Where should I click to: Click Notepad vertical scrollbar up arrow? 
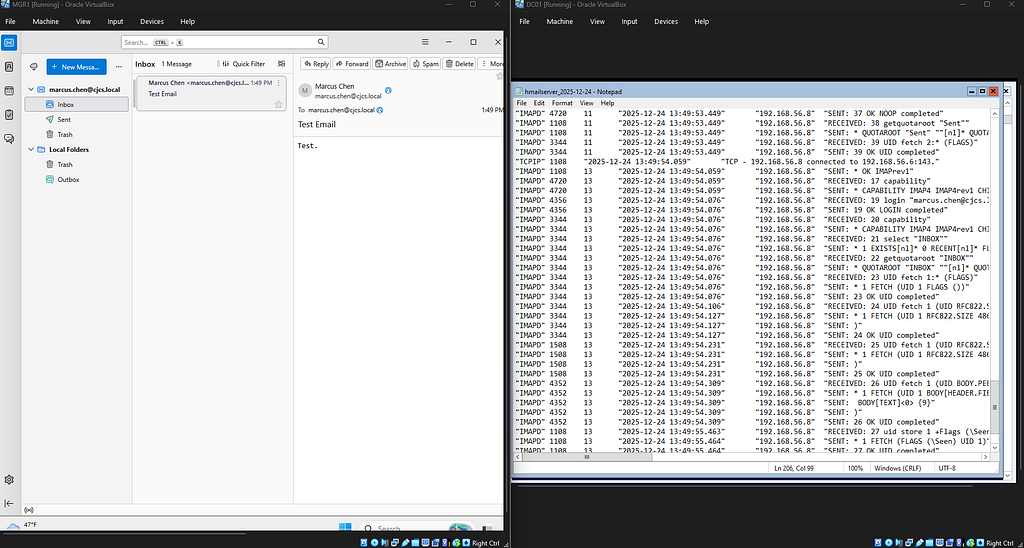pos(995,113)
